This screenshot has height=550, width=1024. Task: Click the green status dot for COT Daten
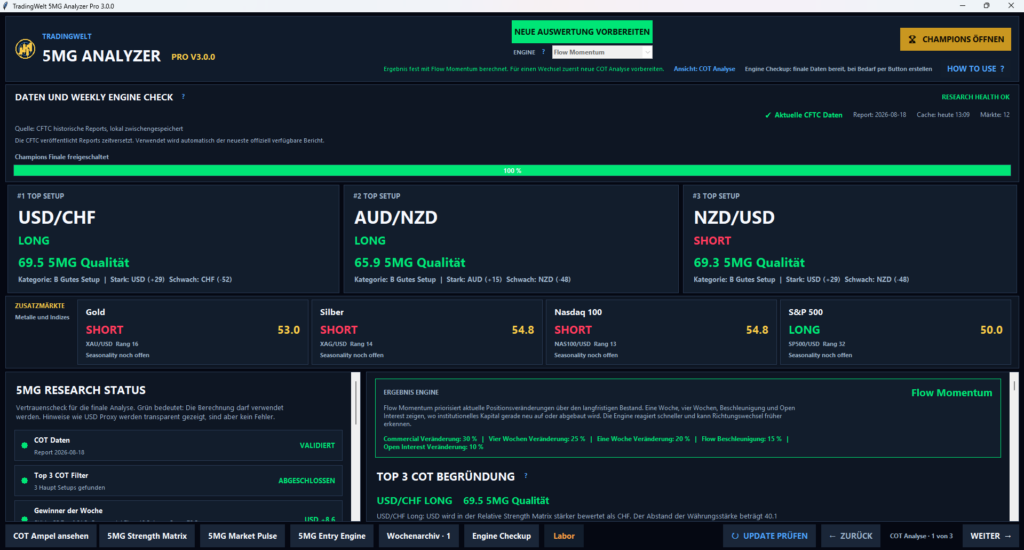point(24,445)
